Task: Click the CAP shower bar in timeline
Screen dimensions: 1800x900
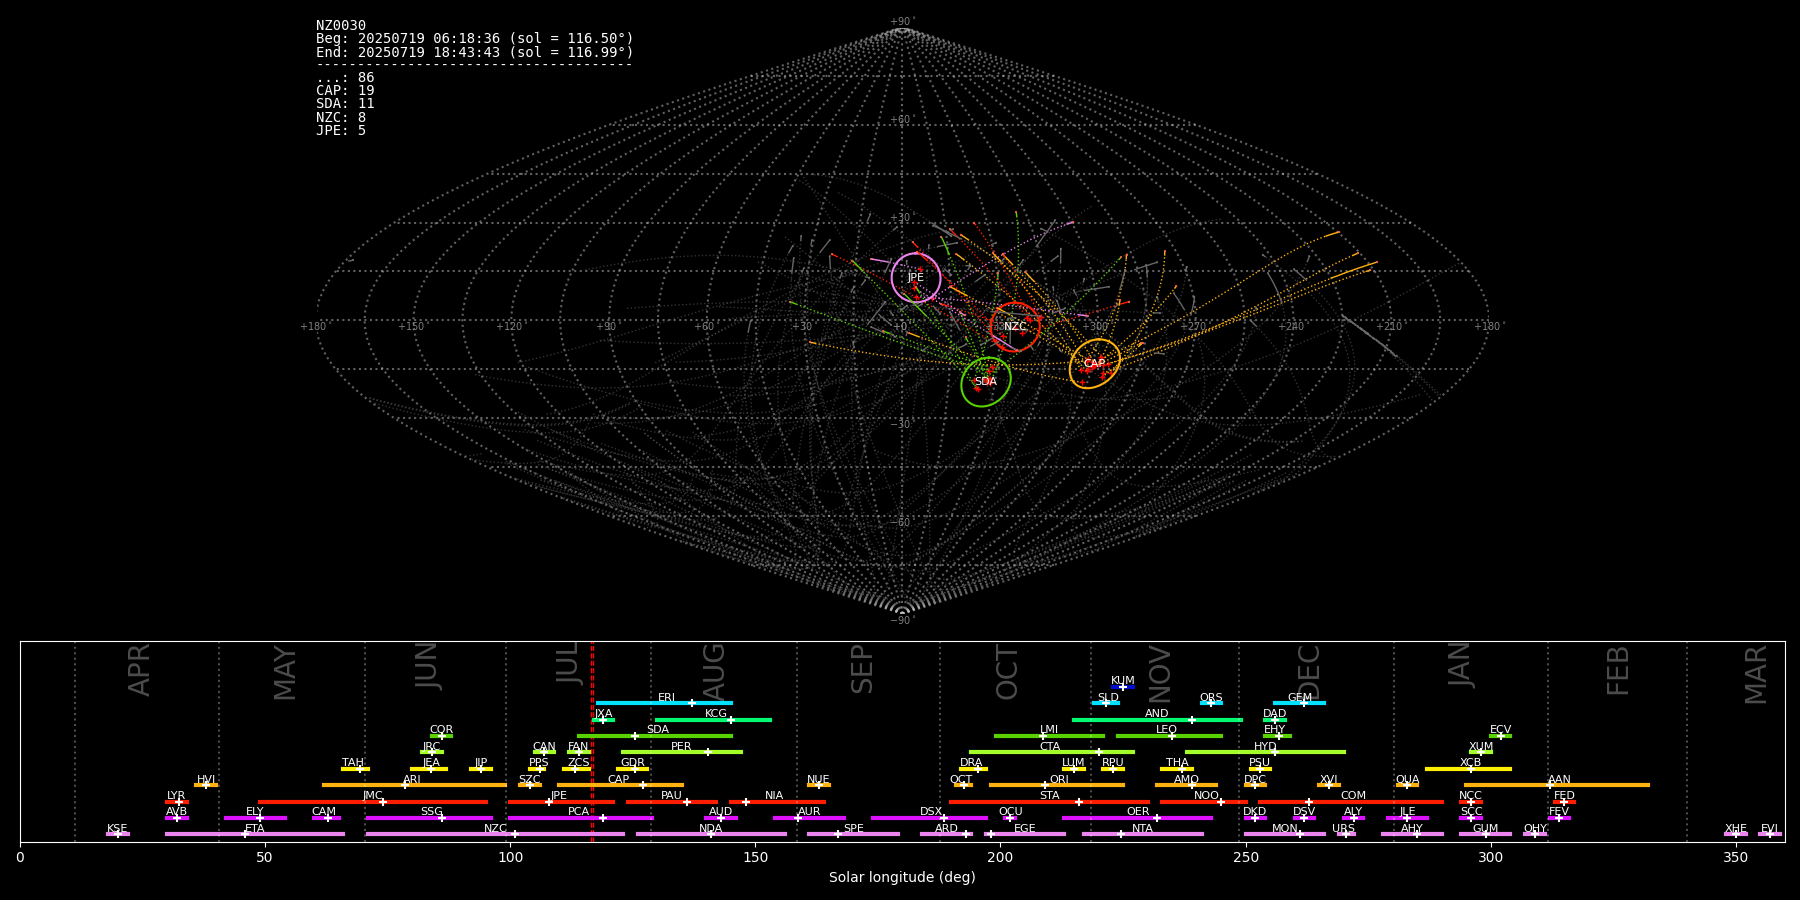Action: (620, 785)
